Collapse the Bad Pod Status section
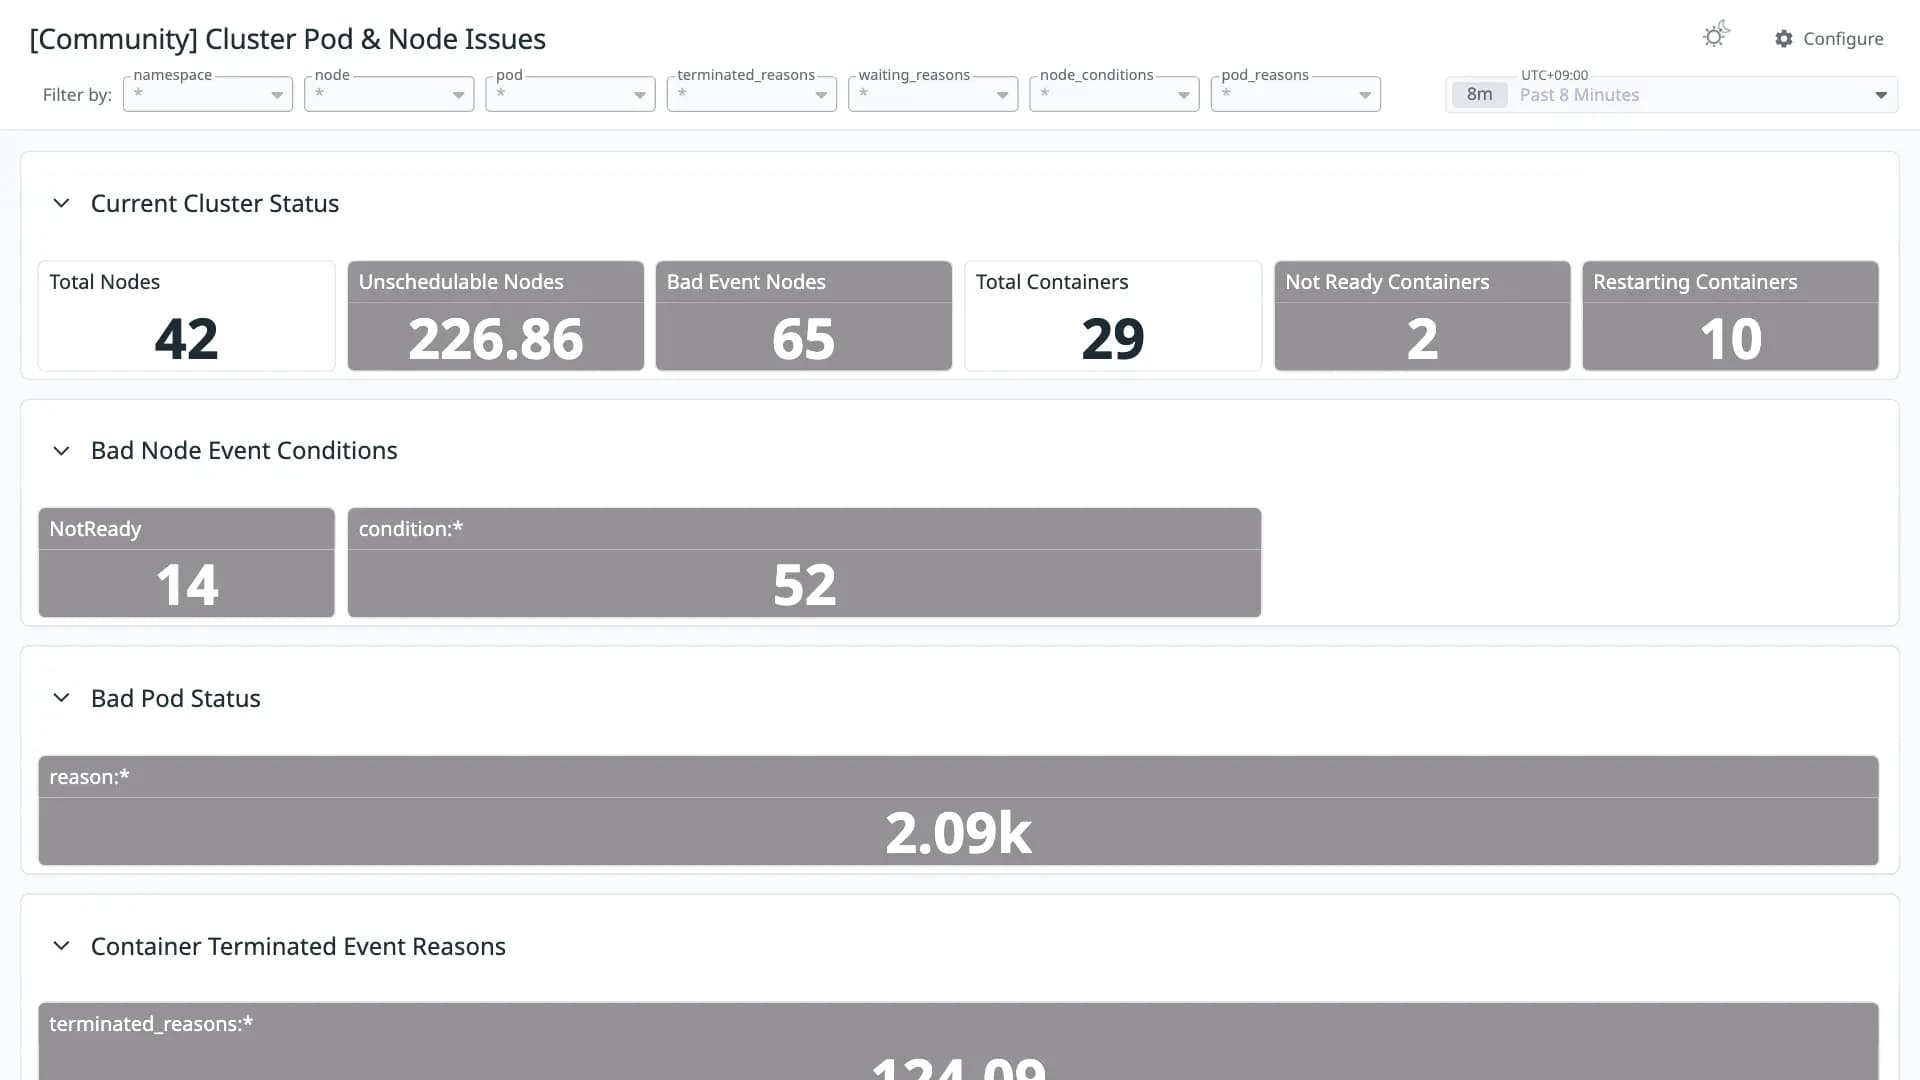This screenshot has width=1920, height=1080. (x=61, y=698)
